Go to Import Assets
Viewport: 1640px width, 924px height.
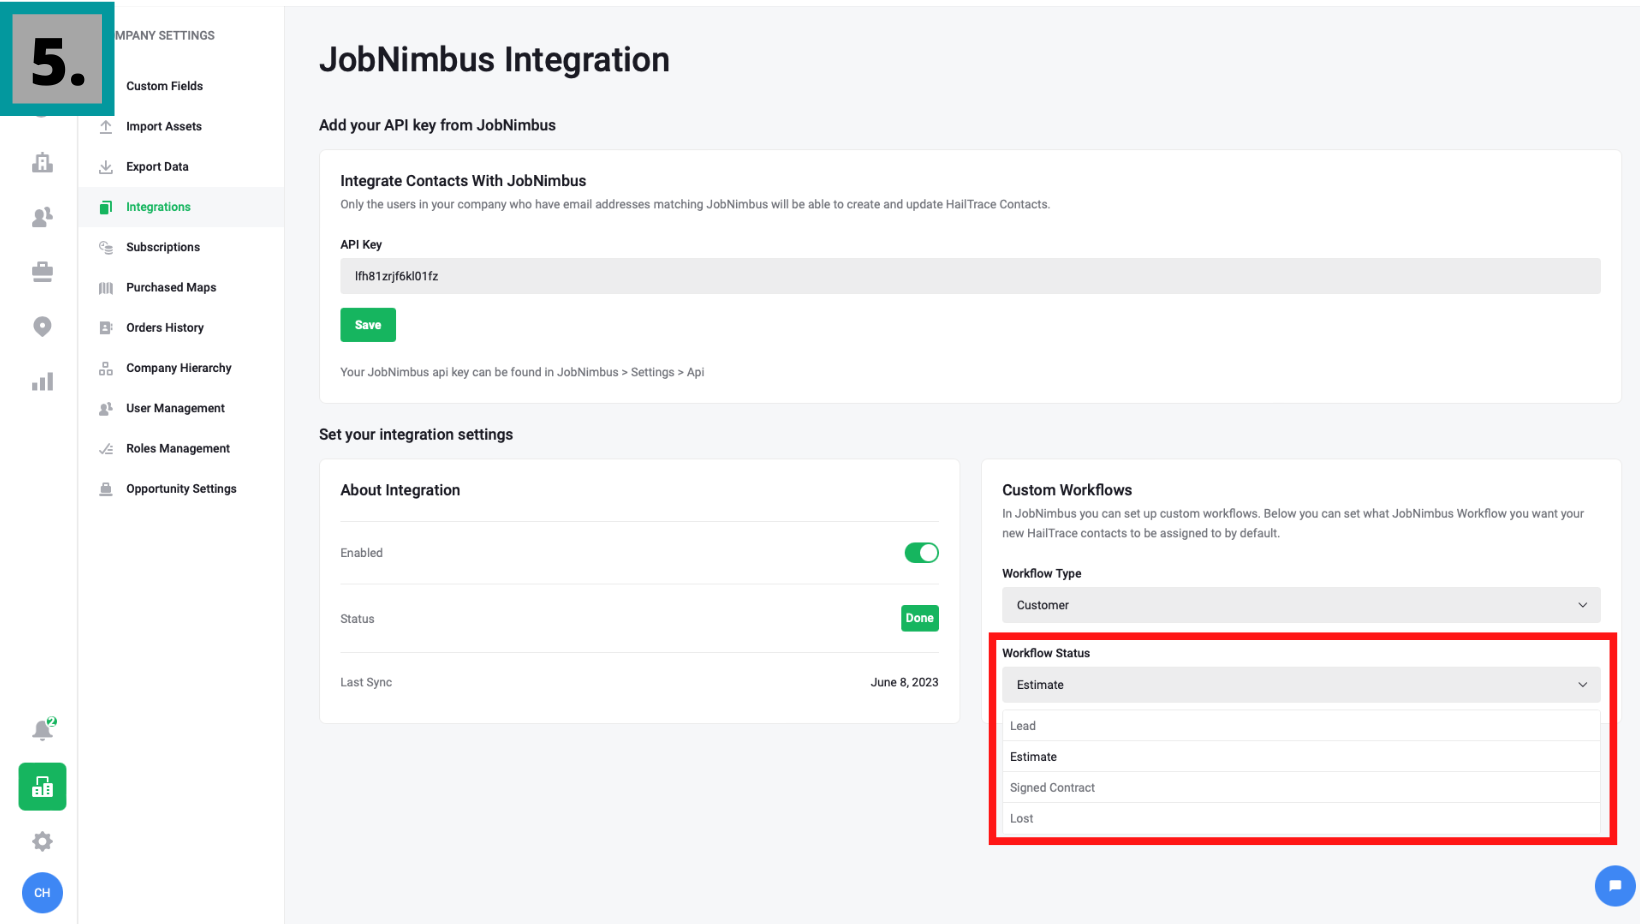tap(164, 126)
